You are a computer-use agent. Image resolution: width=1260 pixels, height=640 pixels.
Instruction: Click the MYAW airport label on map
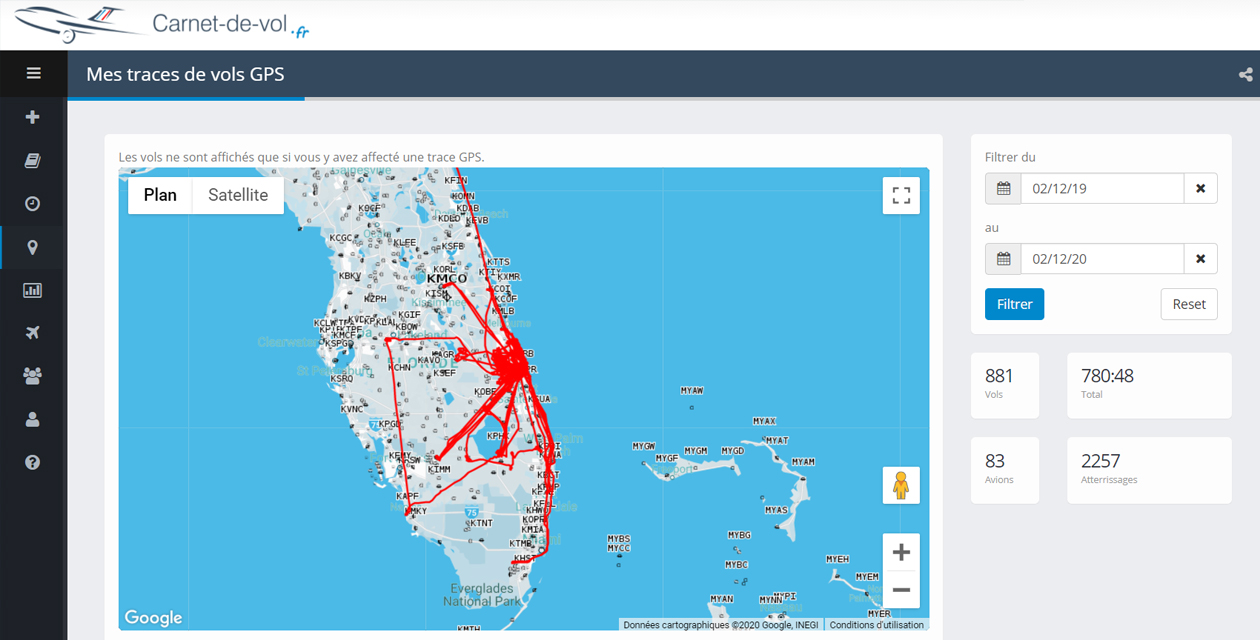691,390
